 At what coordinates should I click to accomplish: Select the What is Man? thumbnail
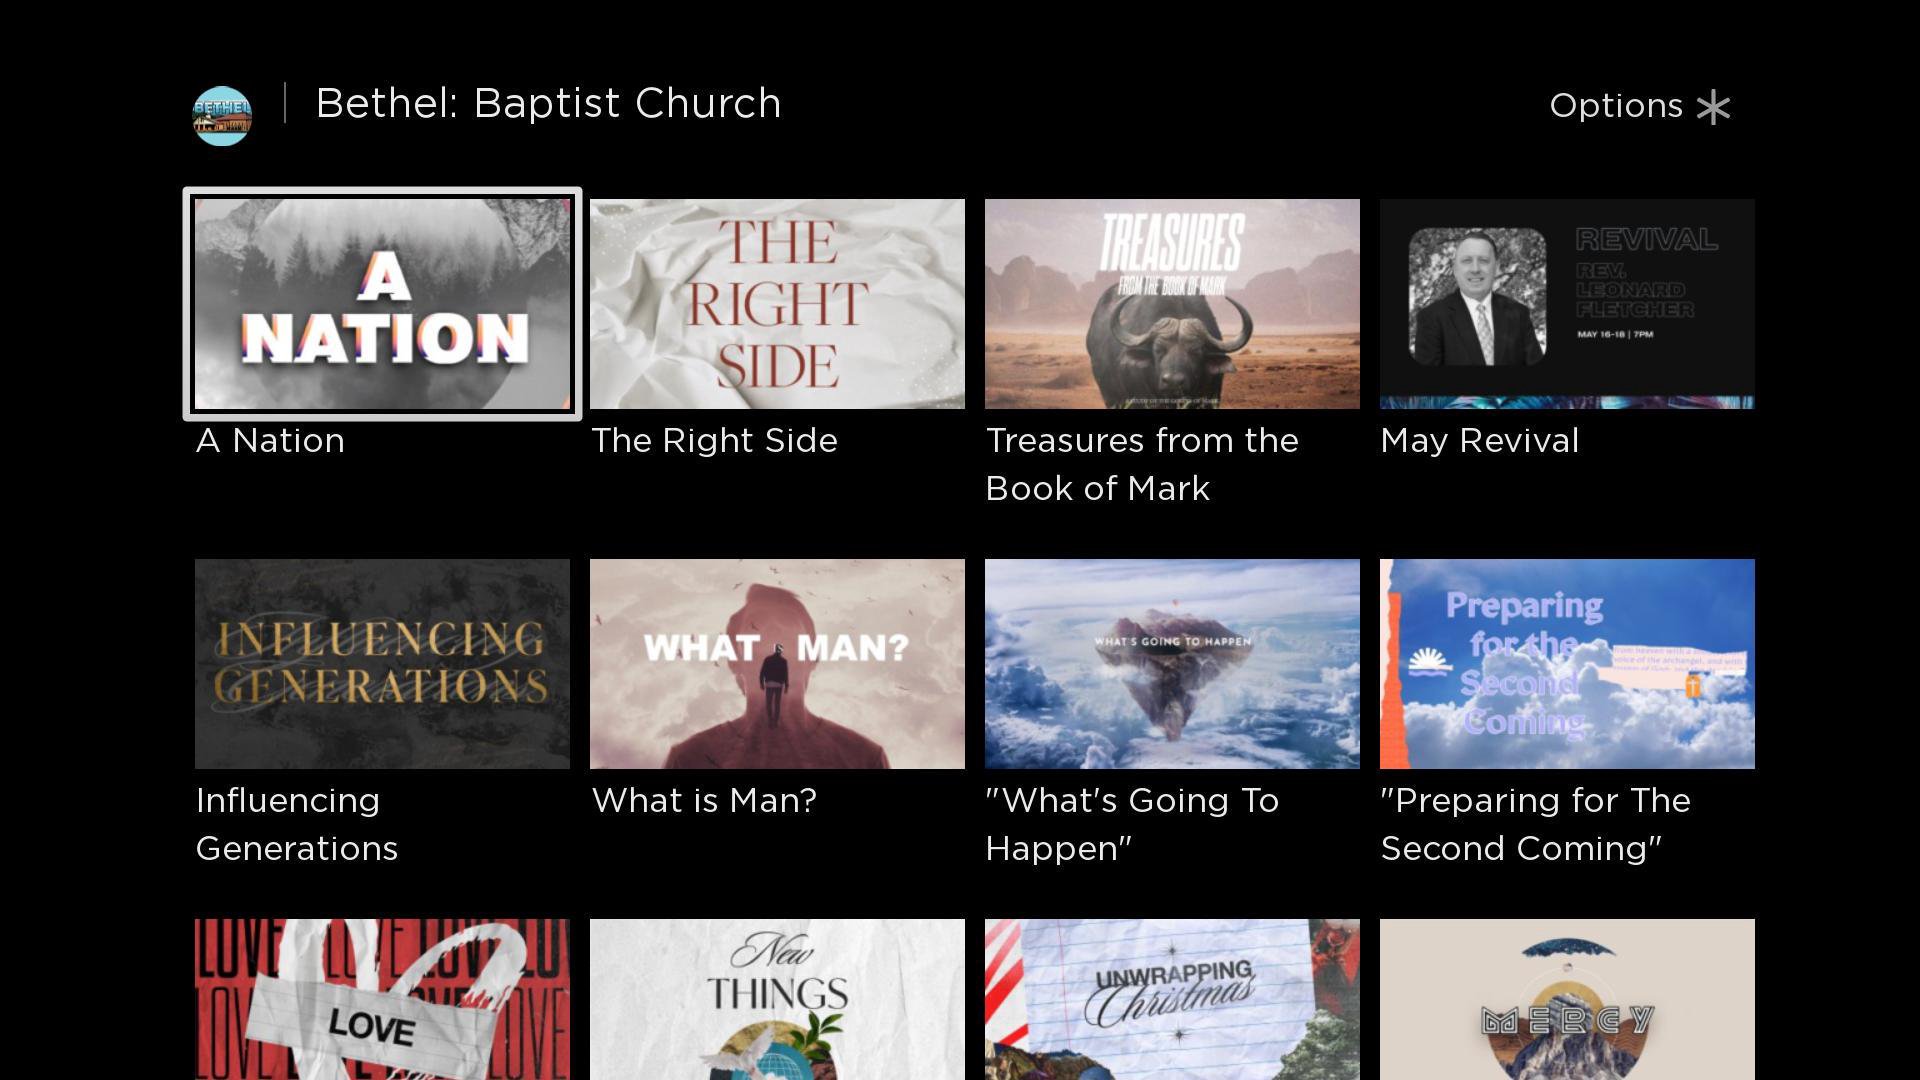(x=777, y=664)
